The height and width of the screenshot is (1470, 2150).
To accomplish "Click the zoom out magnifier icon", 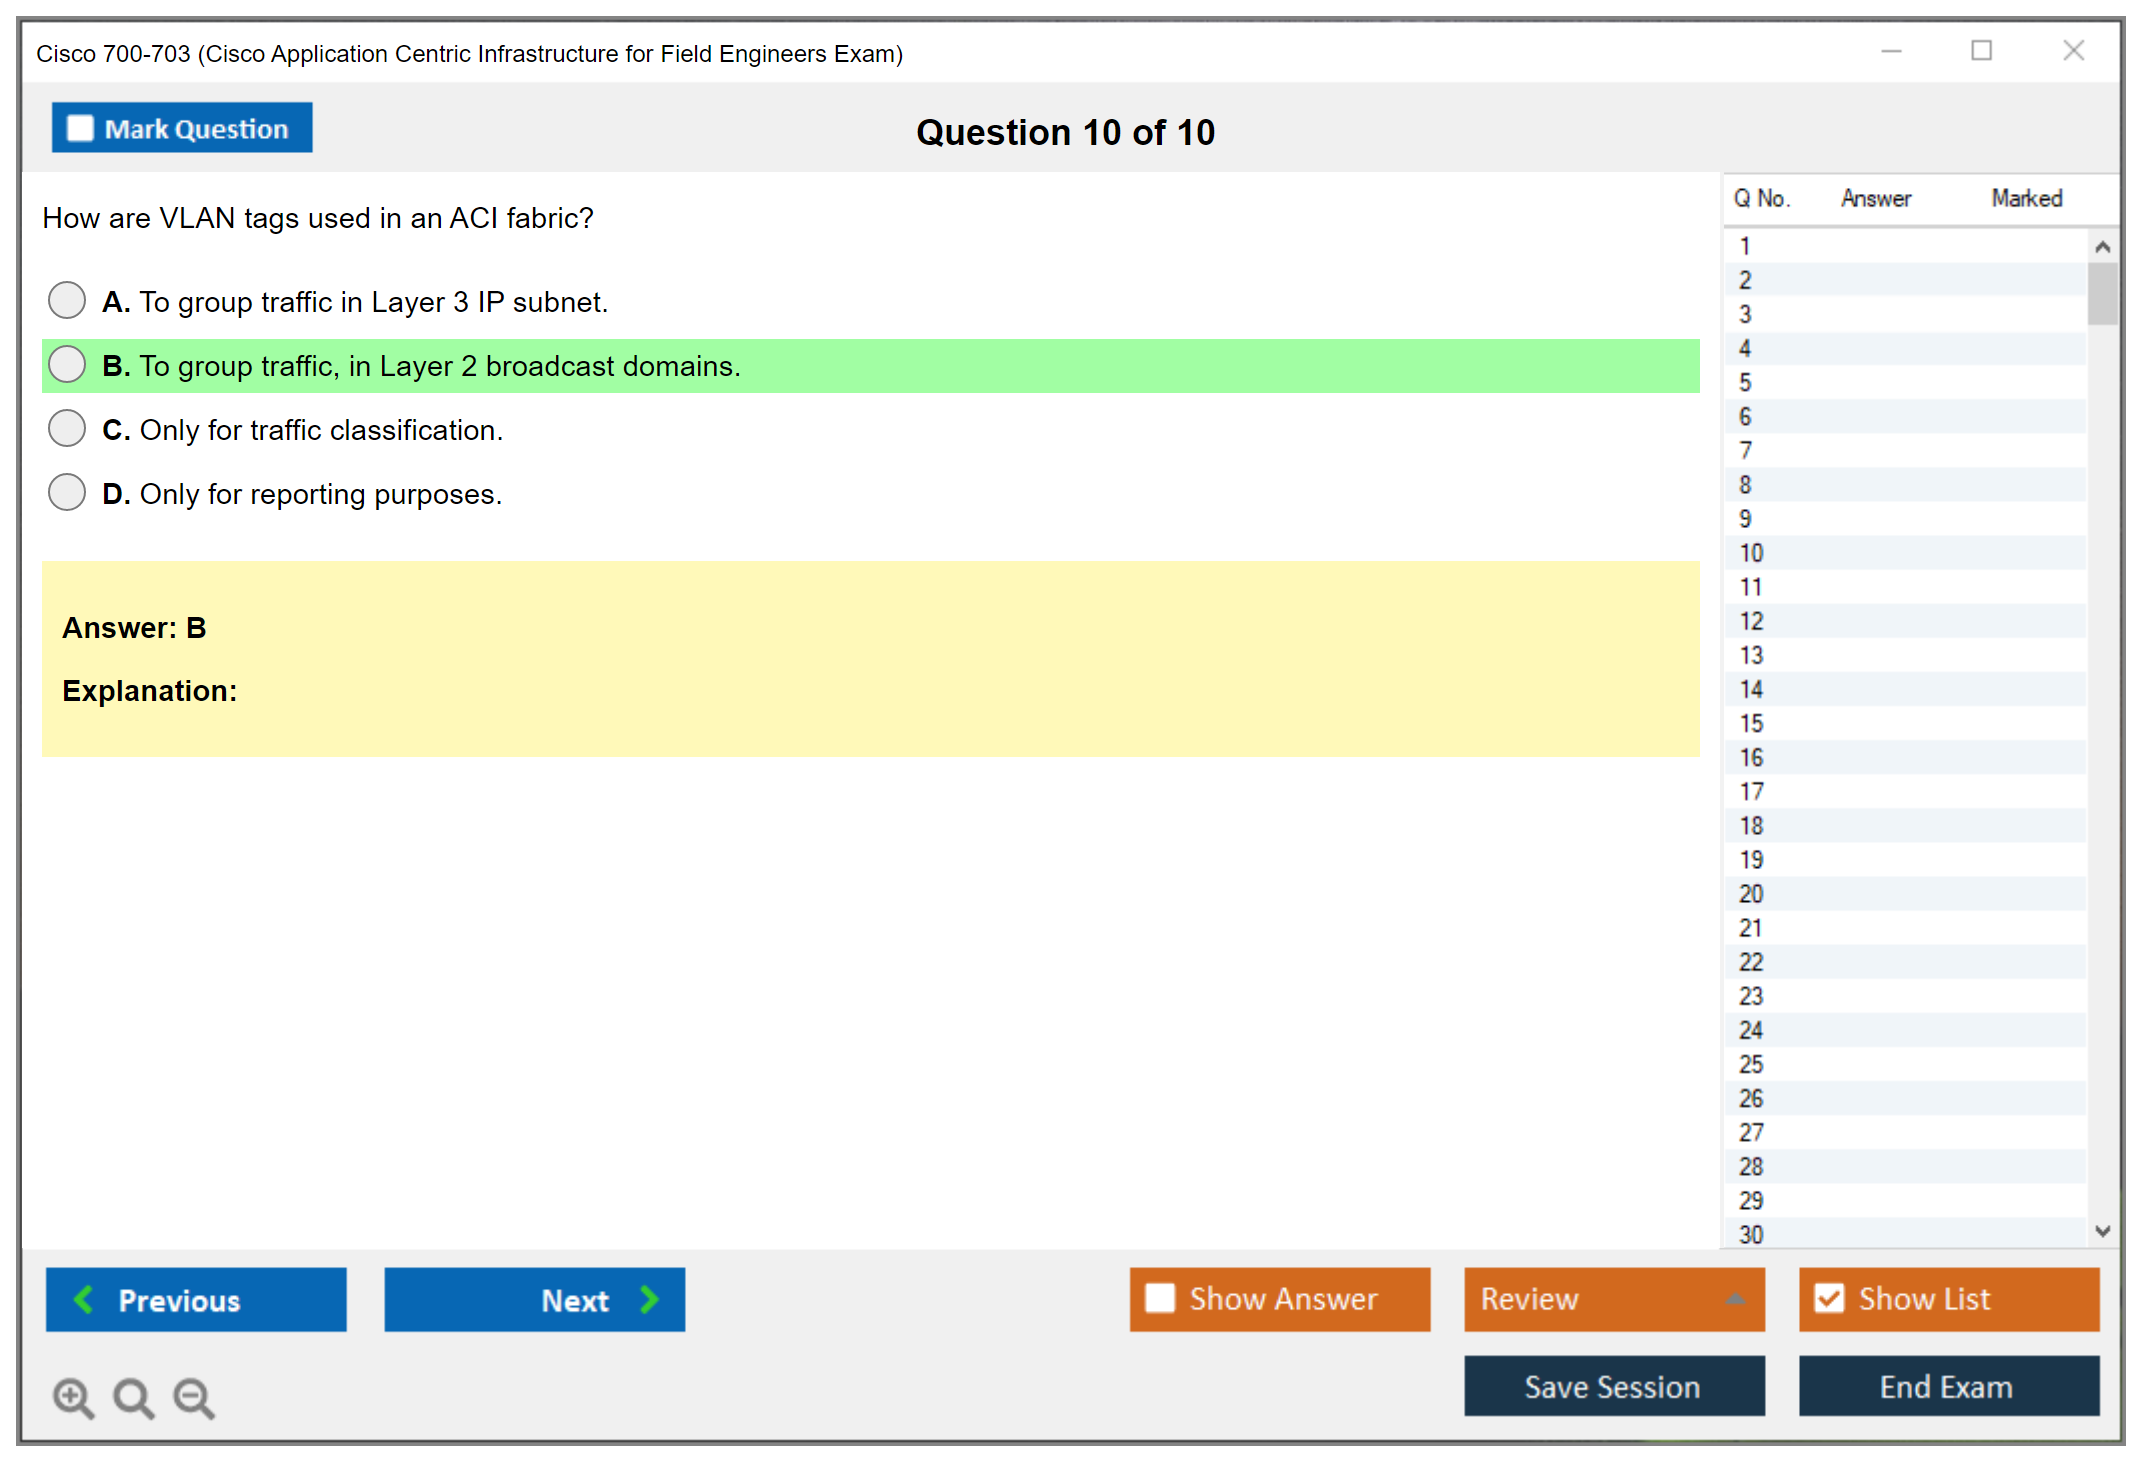I will [194, 1397].
